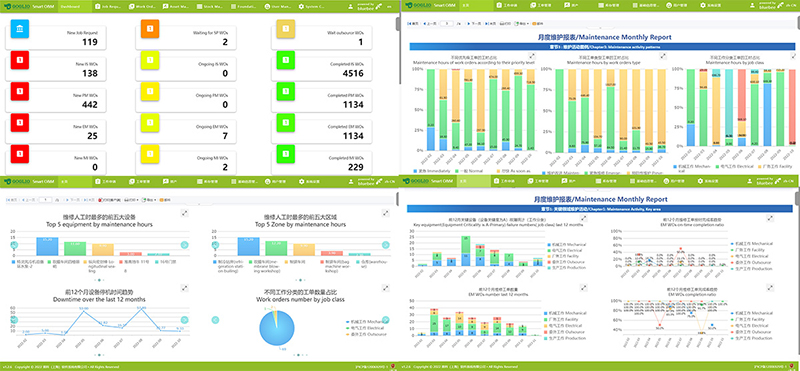Open the User Man... menu in the dashboard header
This screenshot has height=371, width=800.
[x=279, y=7]
